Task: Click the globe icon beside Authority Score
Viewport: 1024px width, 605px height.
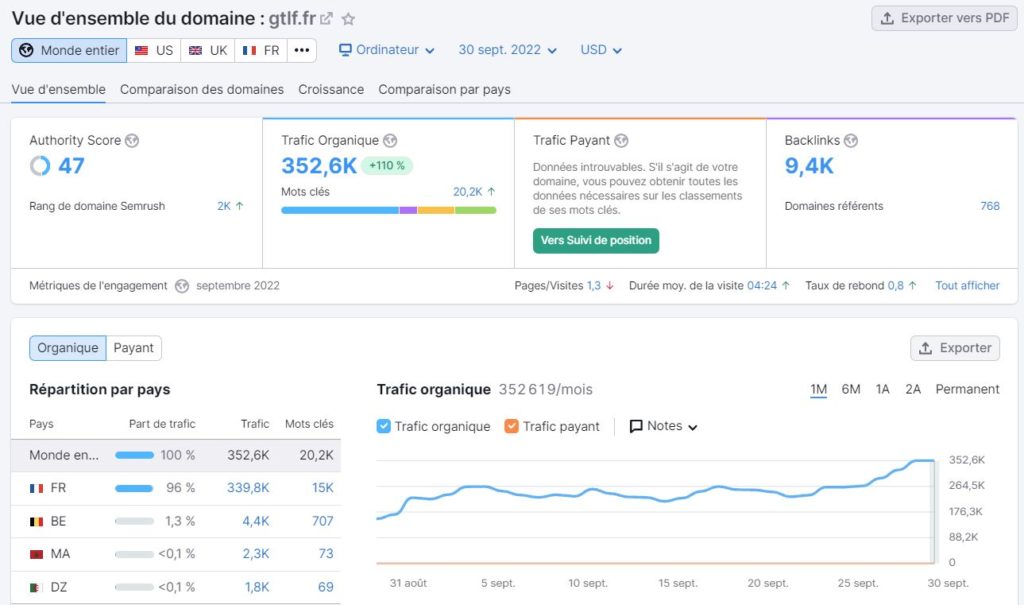Action: click(132, 140)
